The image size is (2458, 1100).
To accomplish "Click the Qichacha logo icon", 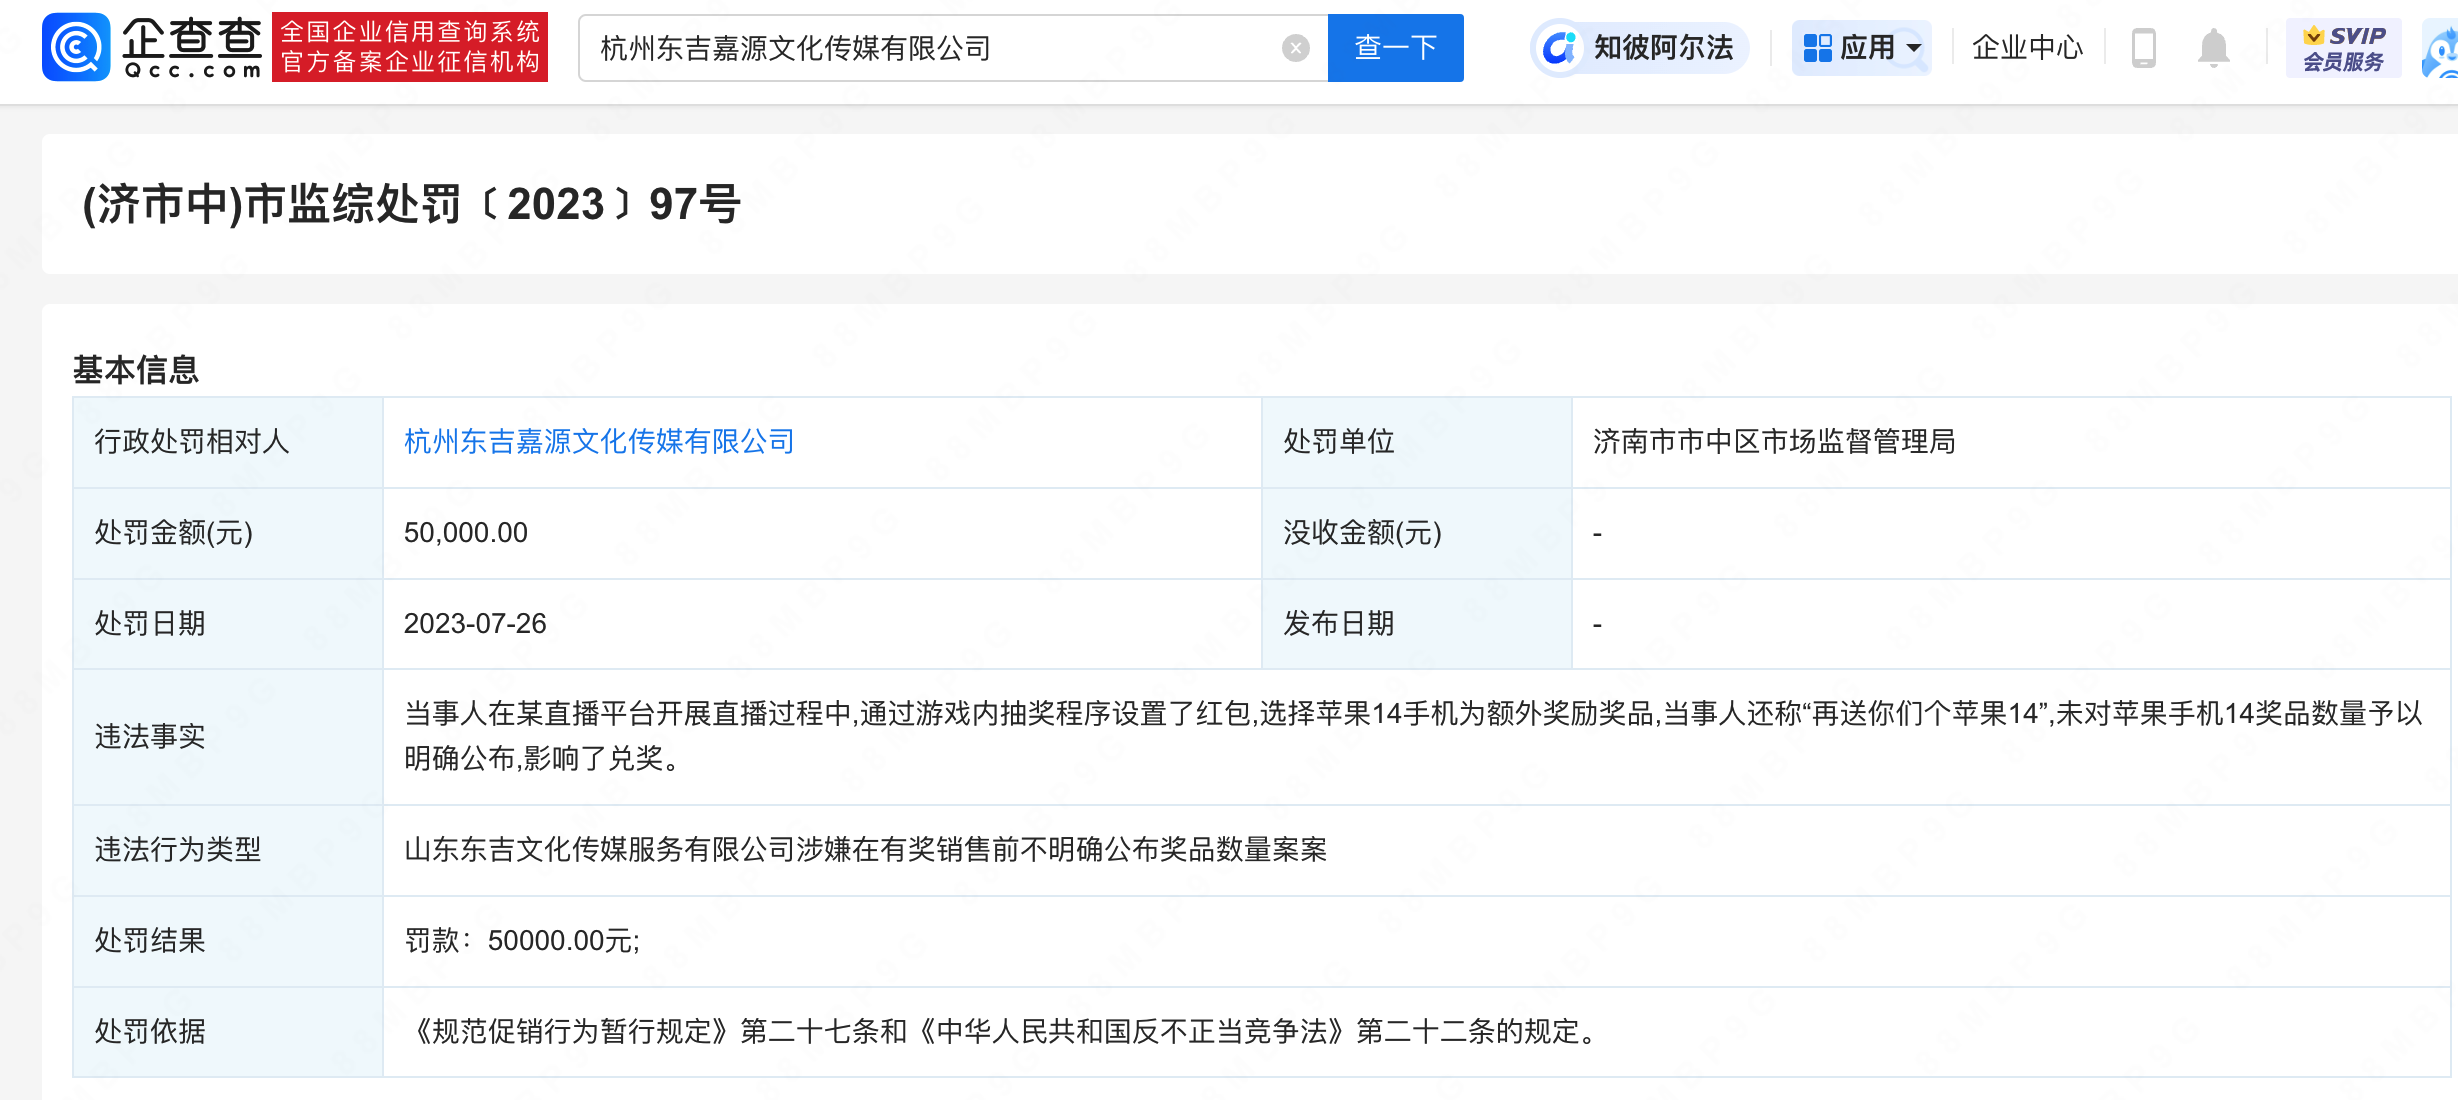I will click(76, 47).
